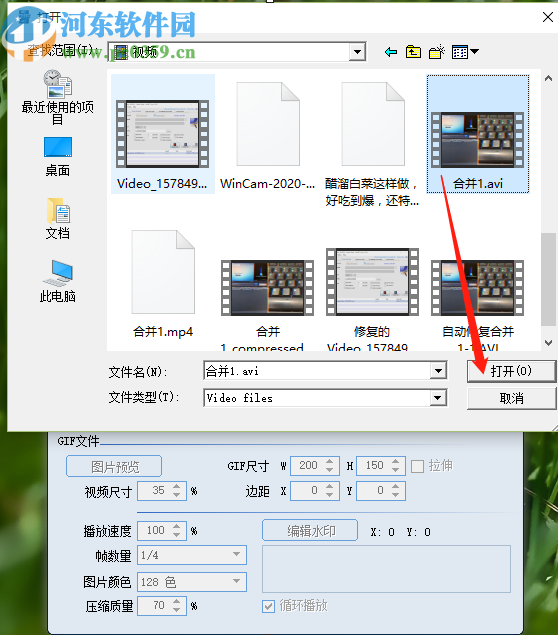Viewport: 558px width, 635px height.
Task: Expand the 文件名 dropdown arrow
Action: (438, 371)
